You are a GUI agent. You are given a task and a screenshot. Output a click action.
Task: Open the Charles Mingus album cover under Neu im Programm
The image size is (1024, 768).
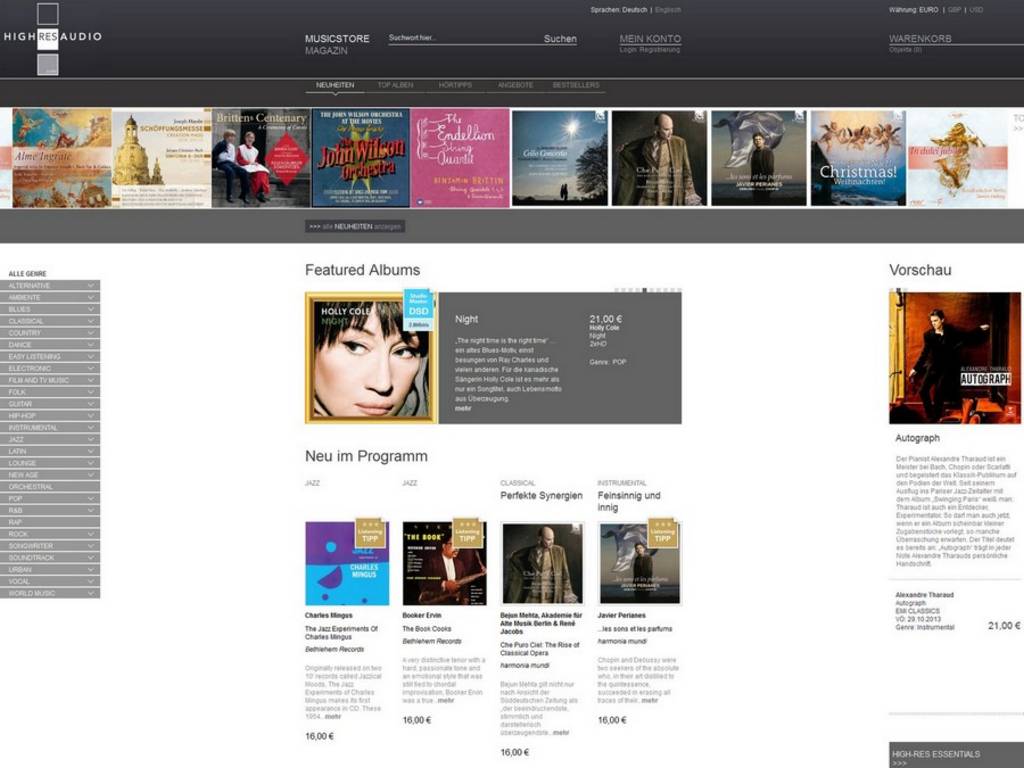pos(347,563)
